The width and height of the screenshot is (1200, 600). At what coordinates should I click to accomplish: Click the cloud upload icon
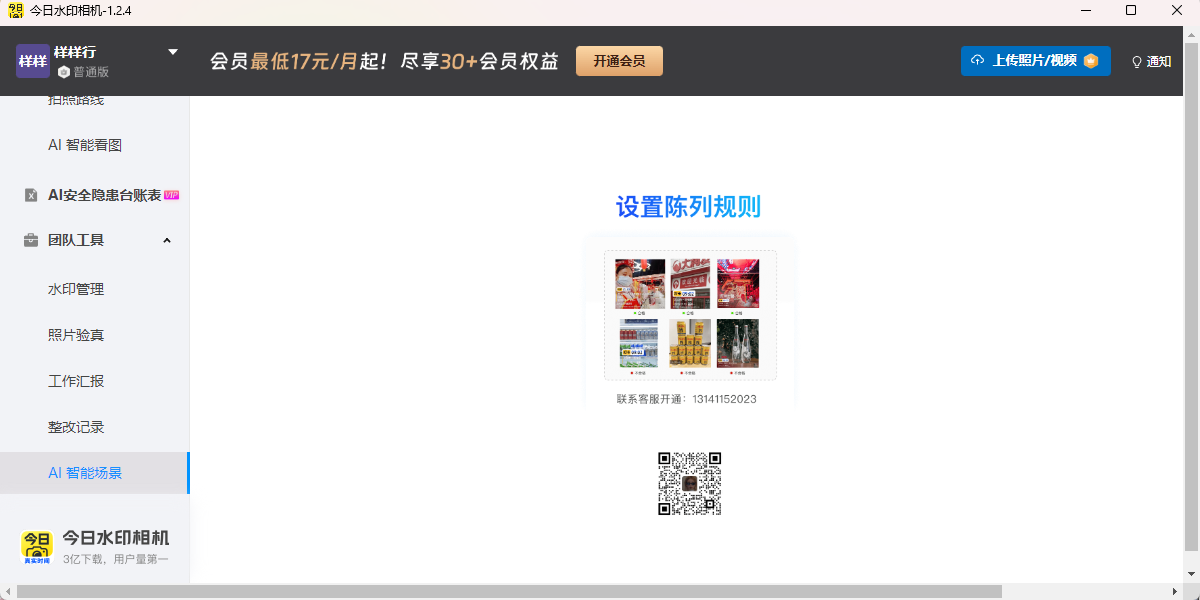pyautogui.click(x=978, y=61)
